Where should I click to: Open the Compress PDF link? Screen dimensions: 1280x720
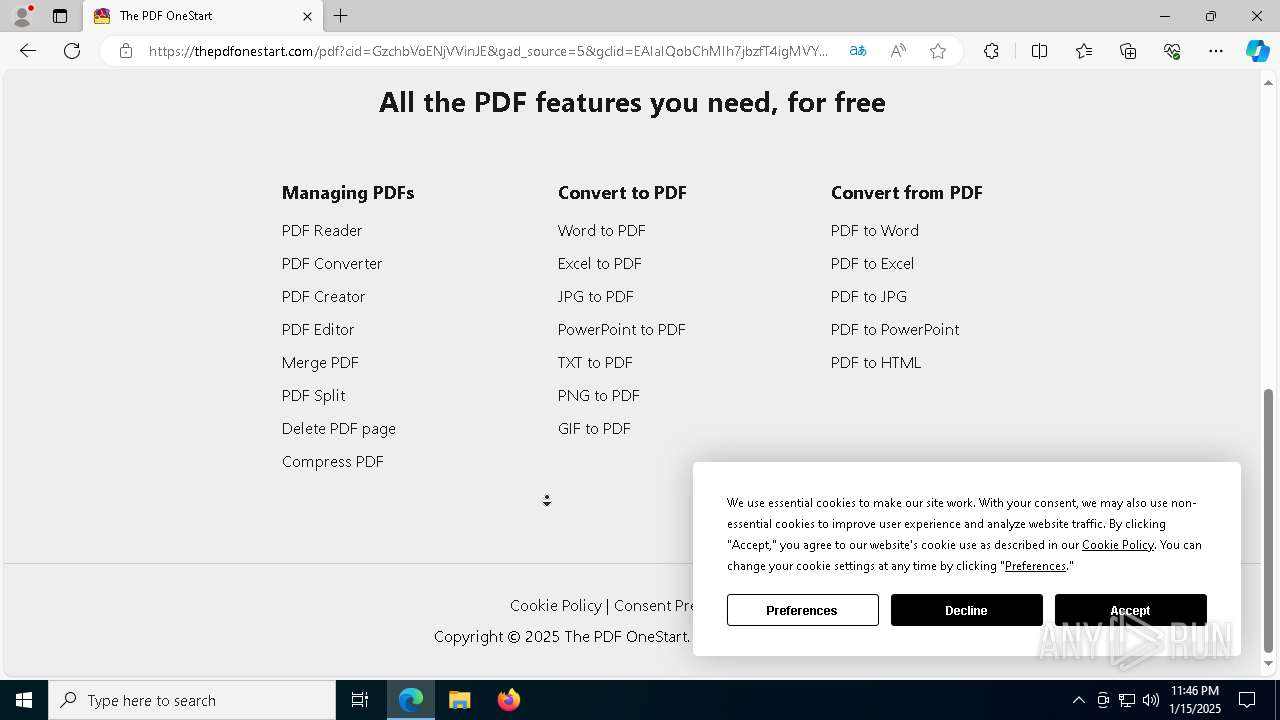coord(333,461)
